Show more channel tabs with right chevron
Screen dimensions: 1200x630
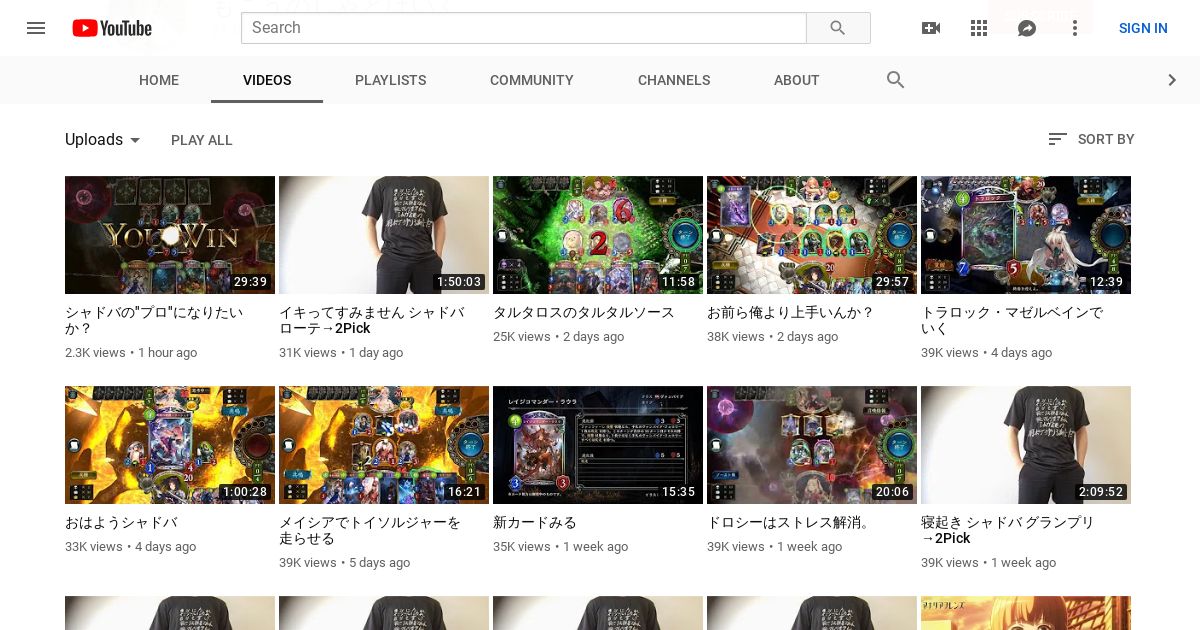pos(1172,80)
